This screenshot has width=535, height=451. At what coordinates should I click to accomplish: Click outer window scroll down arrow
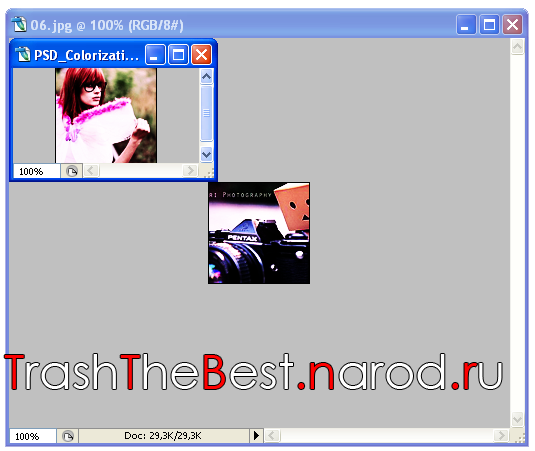[x=517, y=419]
